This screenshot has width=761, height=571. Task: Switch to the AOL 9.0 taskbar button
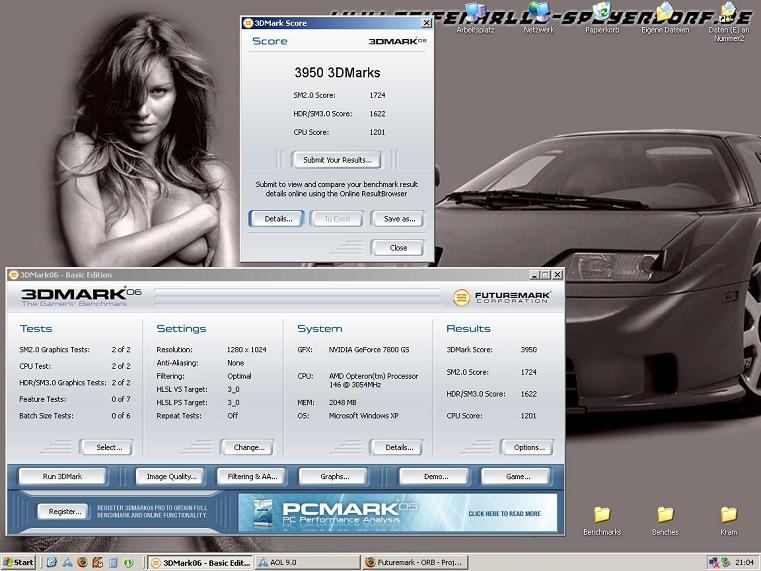pyautogui.click(x=307, y=563)
